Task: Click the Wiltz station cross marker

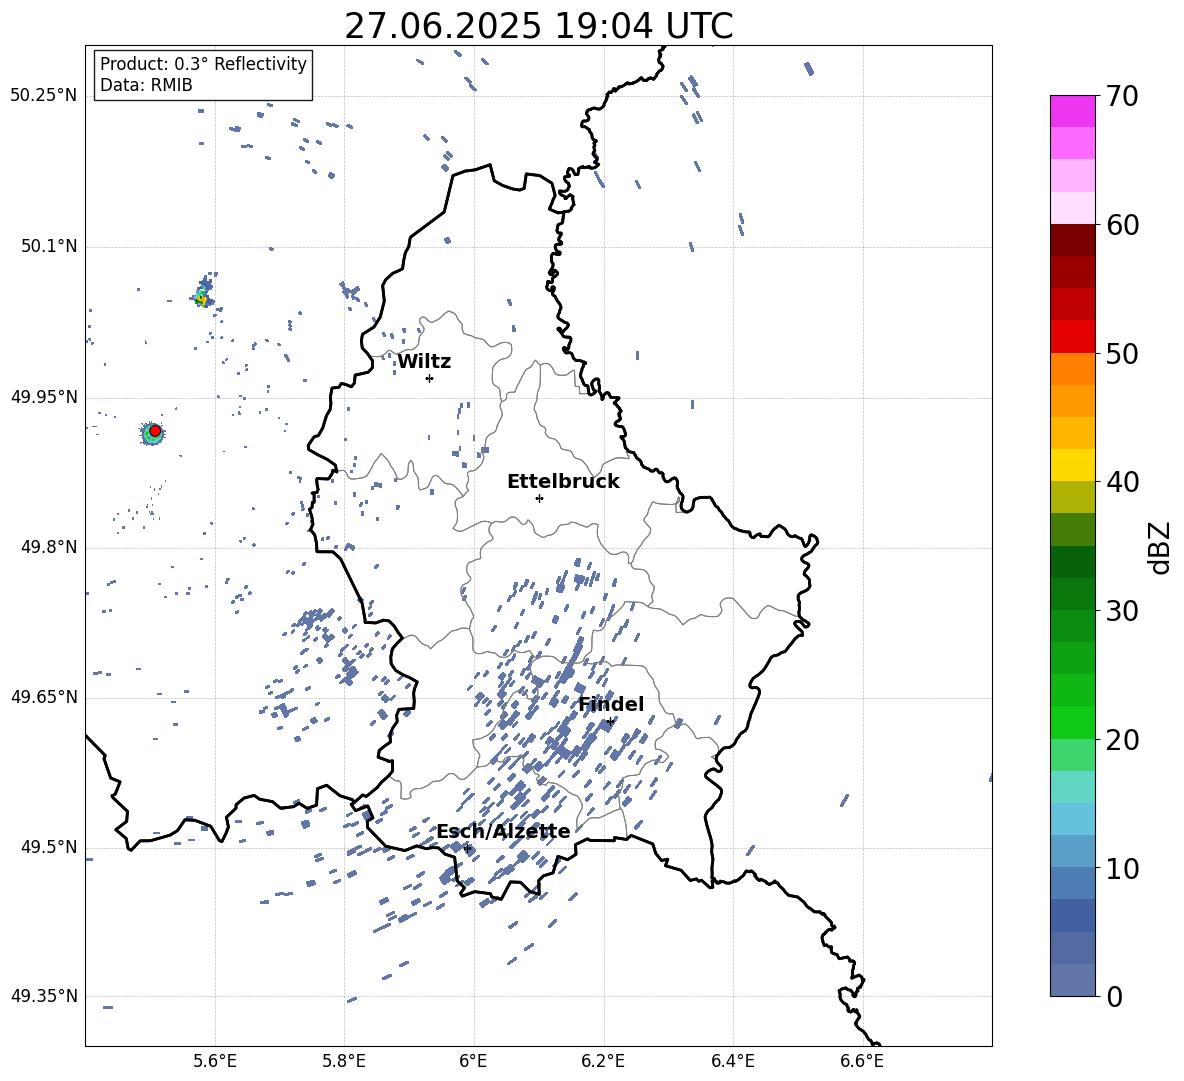Action: [429, 378]
